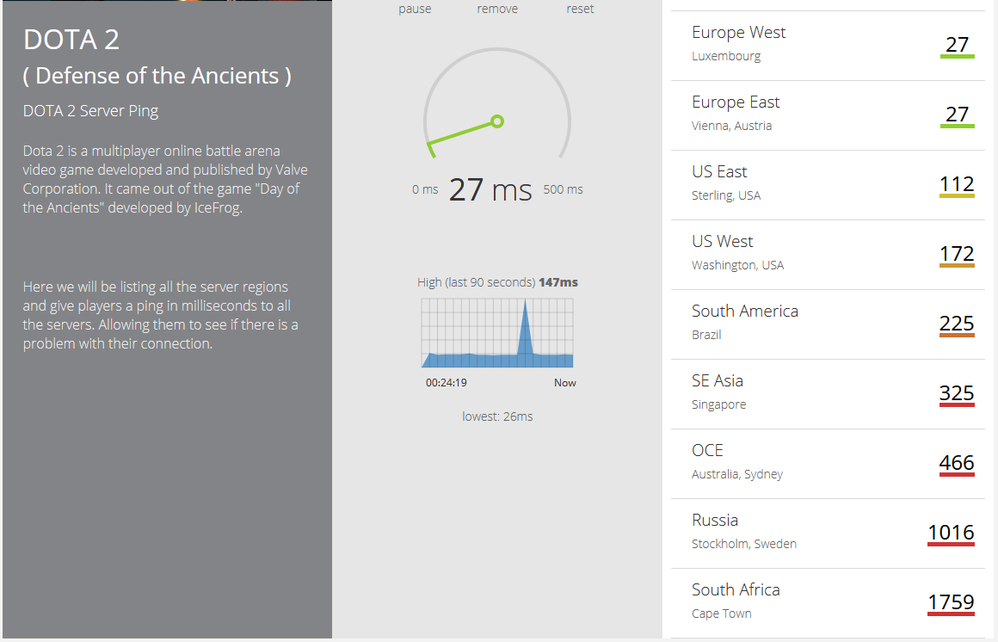Viewport: 998px width, 642px height.
Task: Click the DOTA 2 Server Ping subtitle
Action: tap(91, 111)
